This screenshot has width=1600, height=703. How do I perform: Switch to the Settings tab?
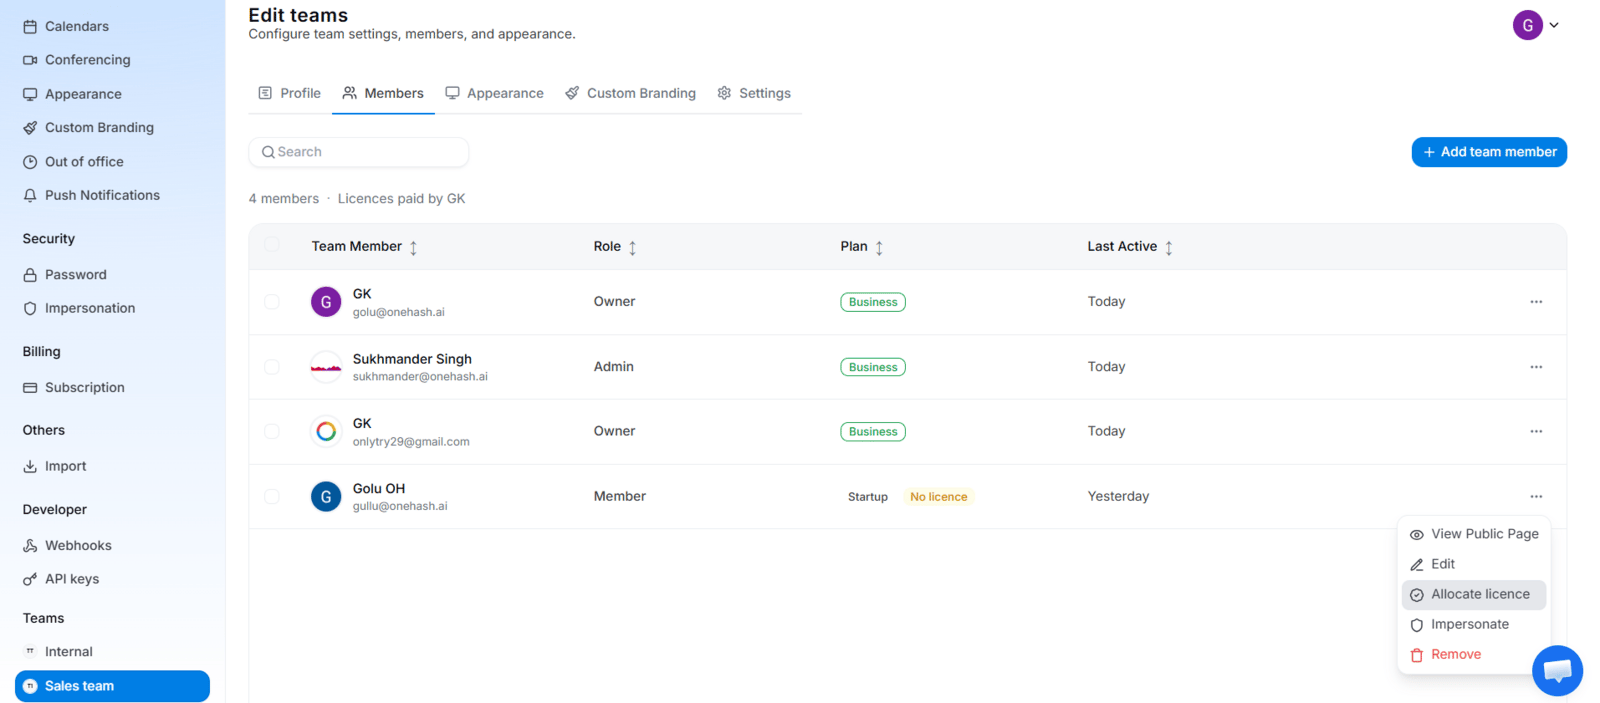click(755, 94)
